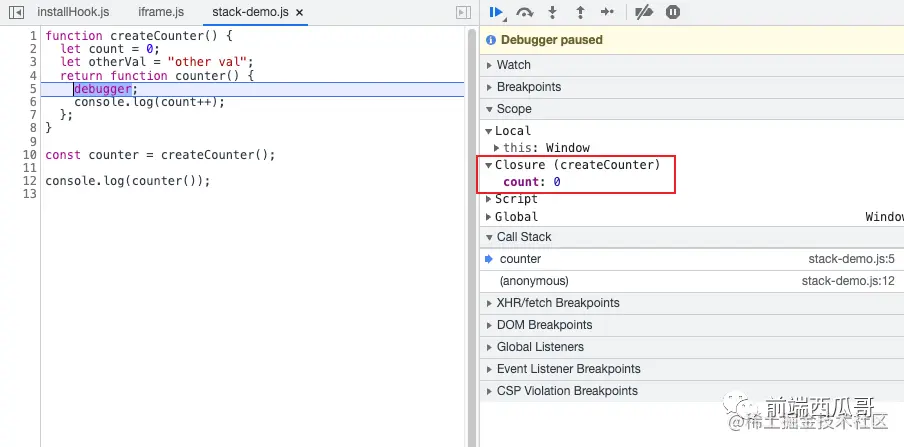This screenshot has height=447, width=904.
Task: Switch to installHook.js tab
Action: coord(73,12)
